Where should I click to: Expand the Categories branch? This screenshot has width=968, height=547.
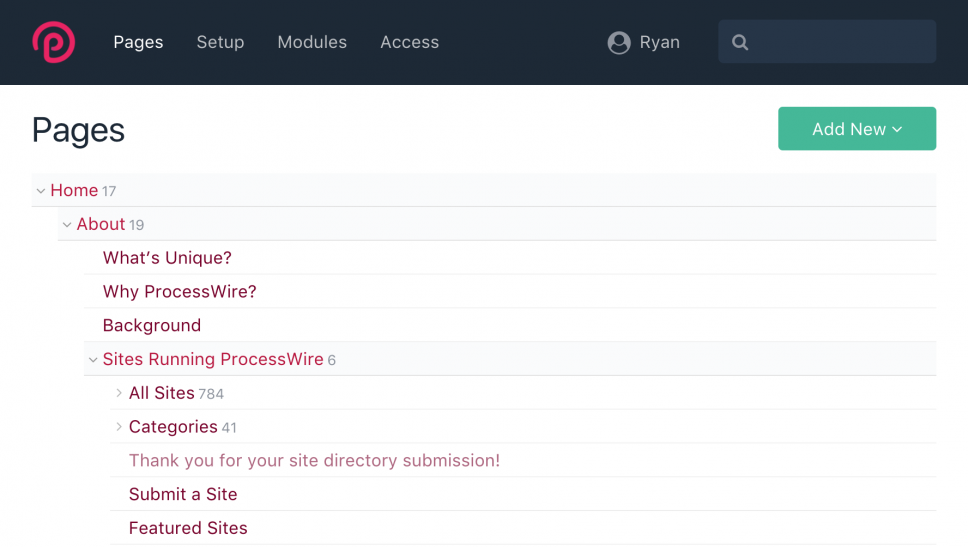tap(119, 427)
